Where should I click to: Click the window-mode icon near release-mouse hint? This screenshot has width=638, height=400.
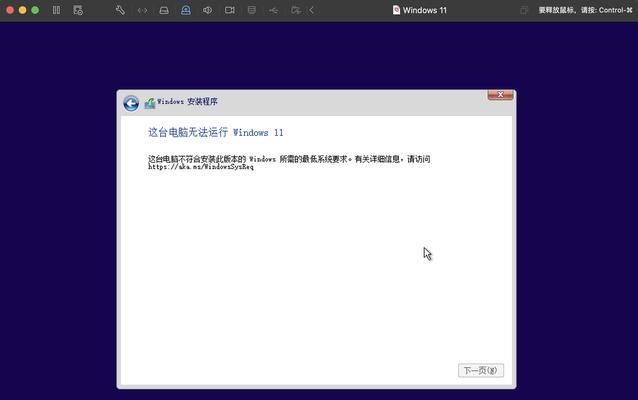coord(524,11)
